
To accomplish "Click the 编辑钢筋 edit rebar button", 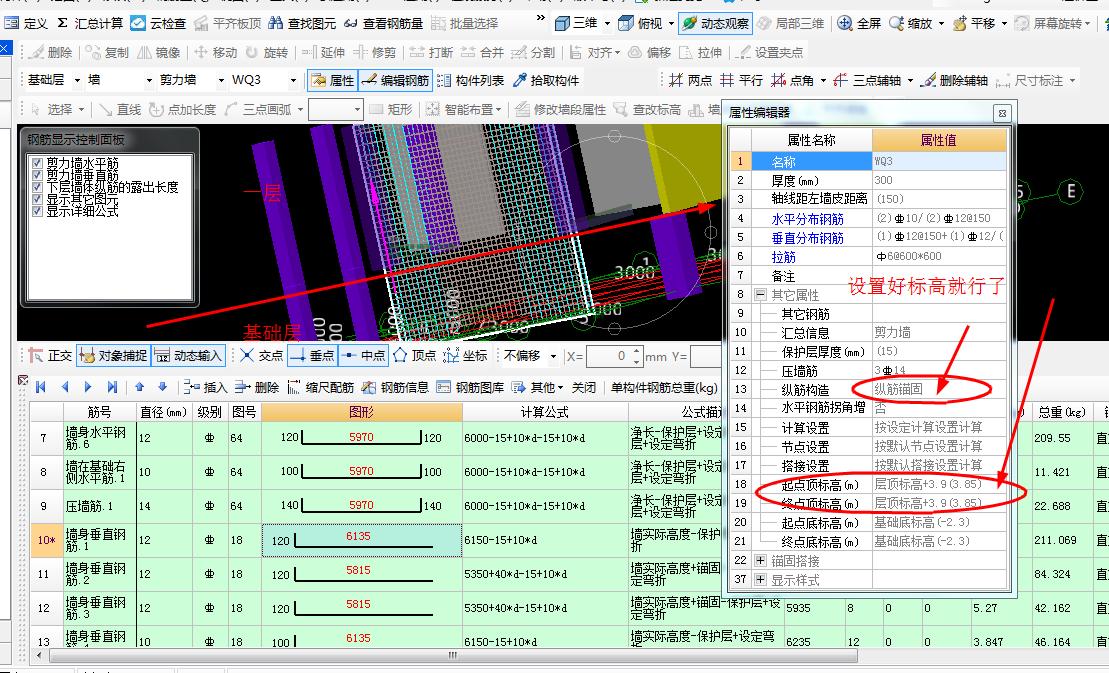I will pos(395,81).
